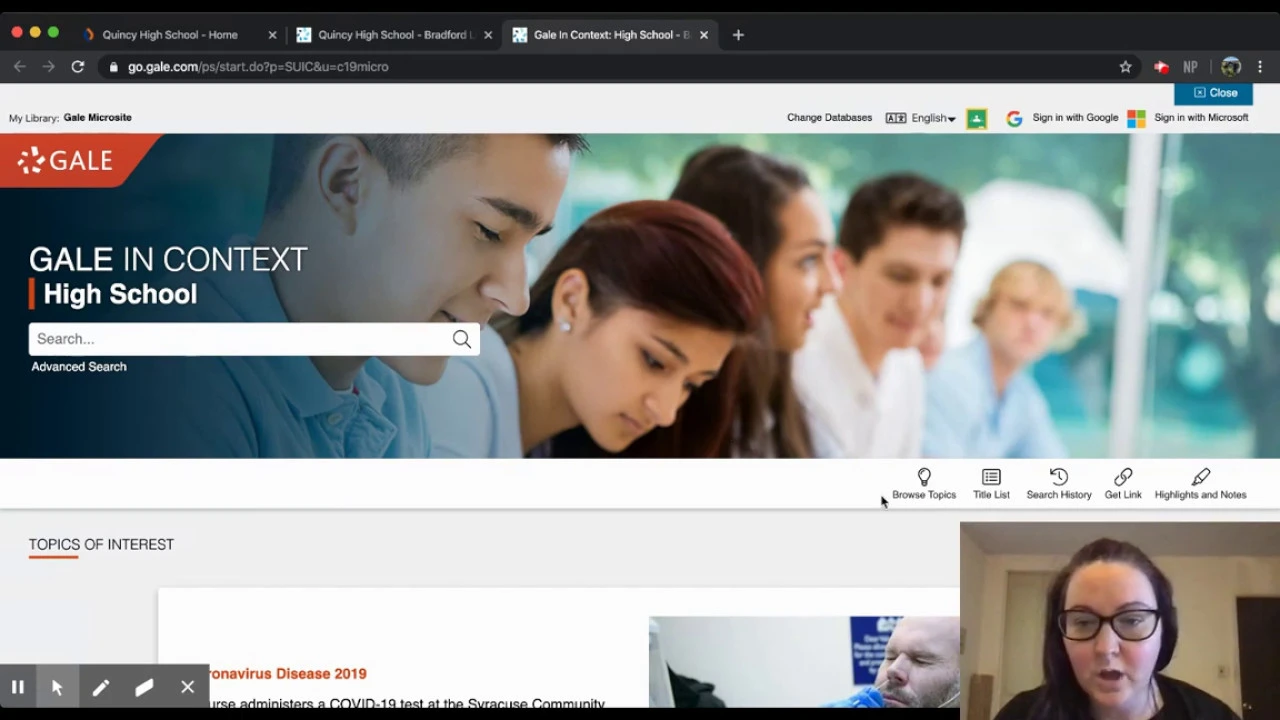Click the red extension icon in toolbar
Viewport: 1280px width, 720px height.
point(1161,67)
